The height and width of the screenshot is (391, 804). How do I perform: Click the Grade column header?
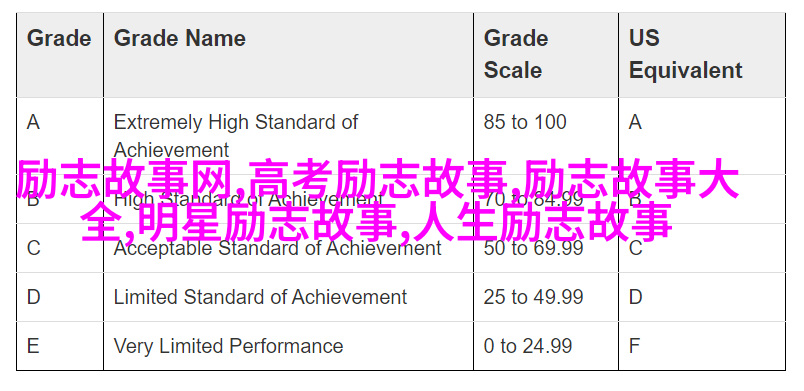(59, 55)
